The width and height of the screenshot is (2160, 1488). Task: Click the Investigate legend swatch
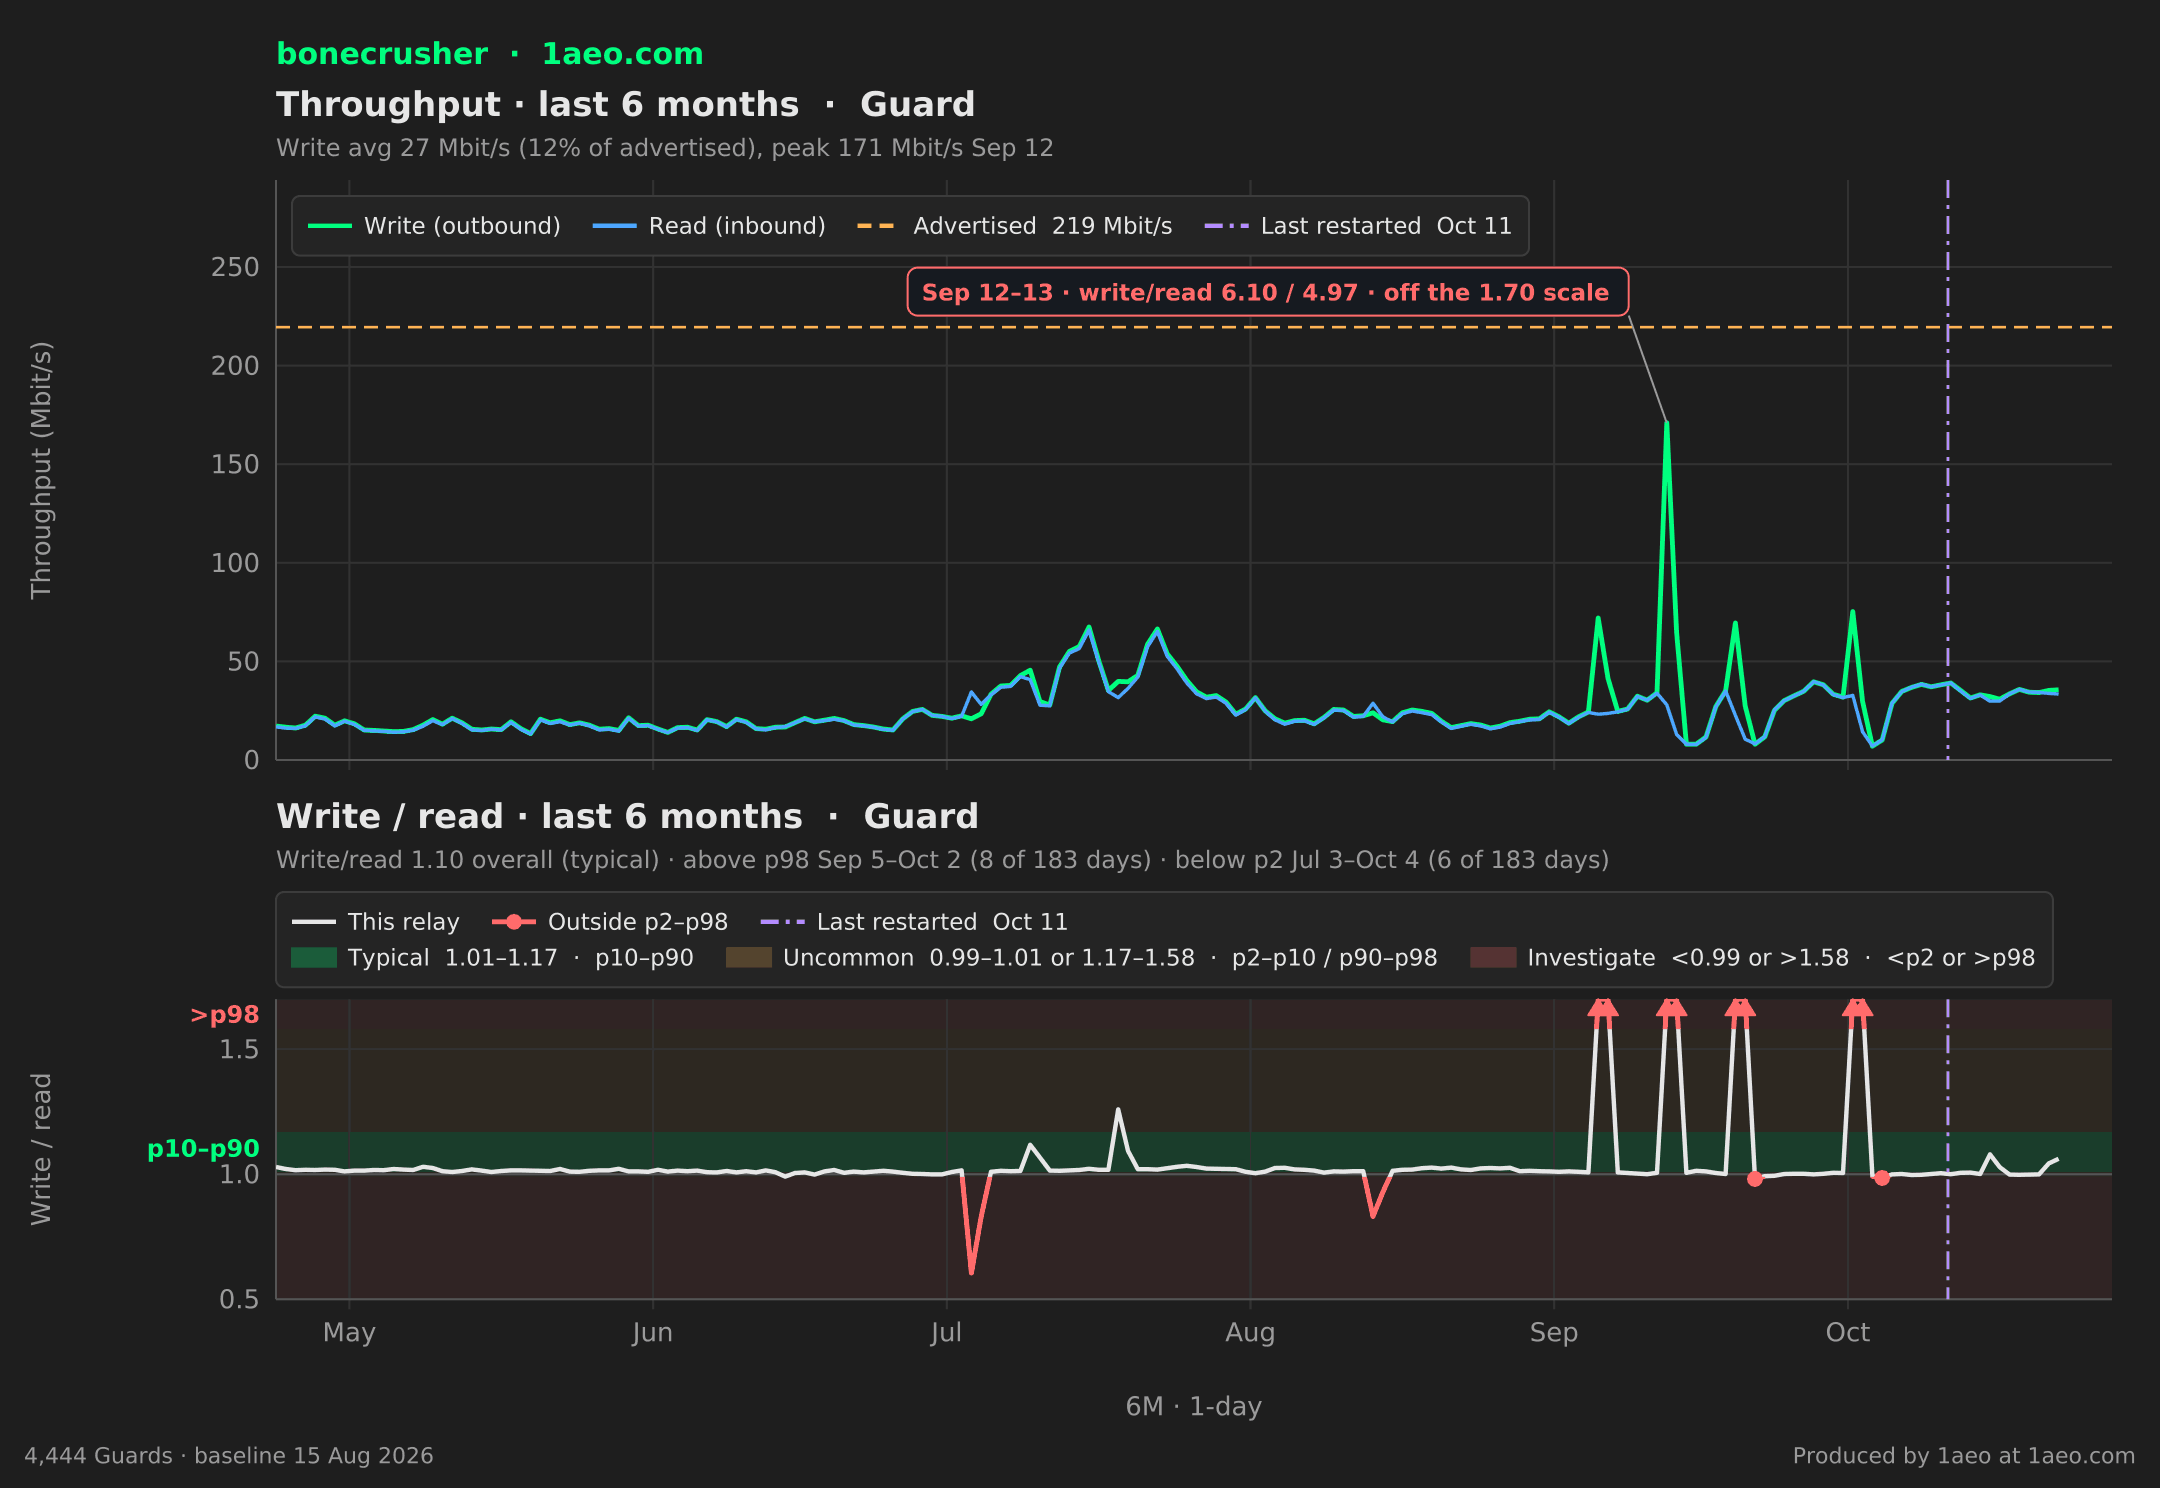tap(1493, 958)
